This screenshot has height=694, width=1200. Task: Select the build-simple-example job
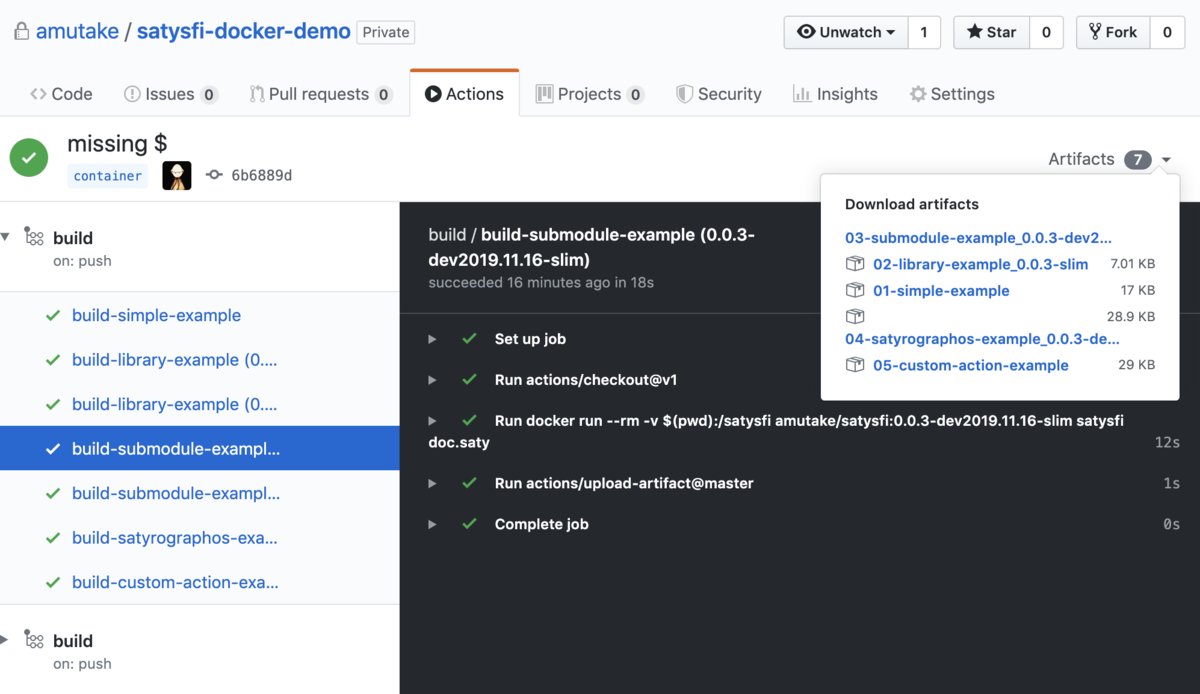156,315
